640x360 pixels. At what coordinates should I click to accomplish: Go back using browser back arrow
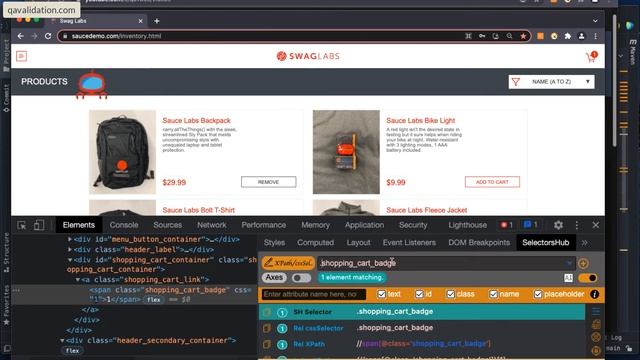tap(20, 36)
